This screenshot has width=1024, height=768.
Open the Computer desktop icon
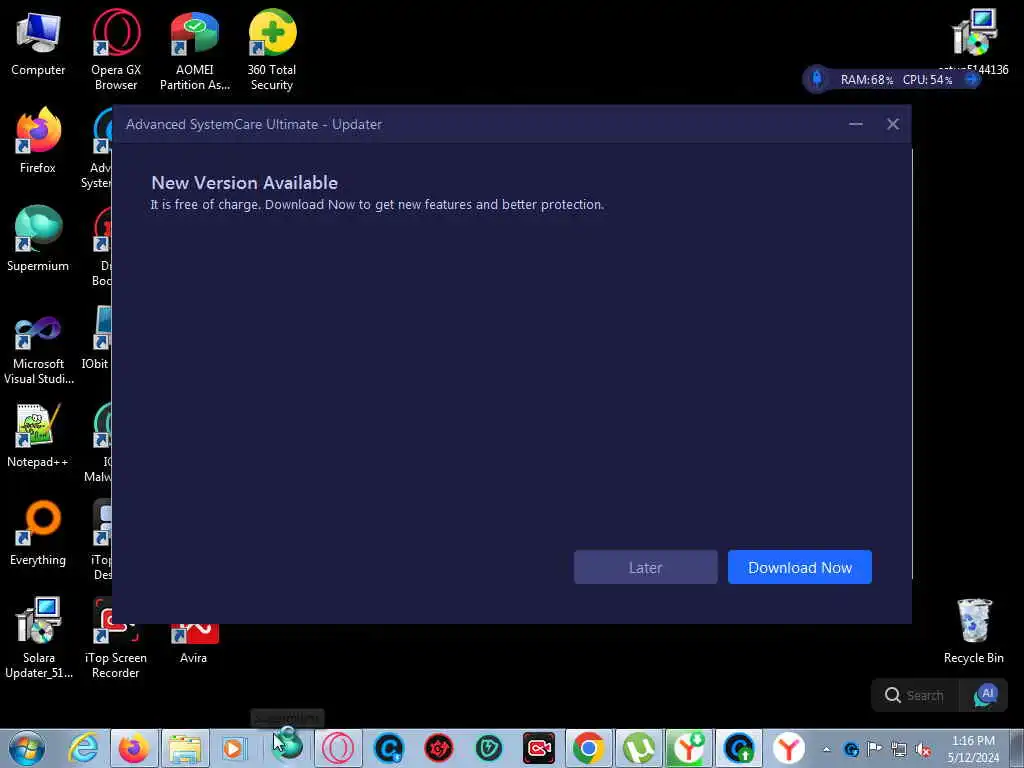pyautogui.click(x=38, y=43)
